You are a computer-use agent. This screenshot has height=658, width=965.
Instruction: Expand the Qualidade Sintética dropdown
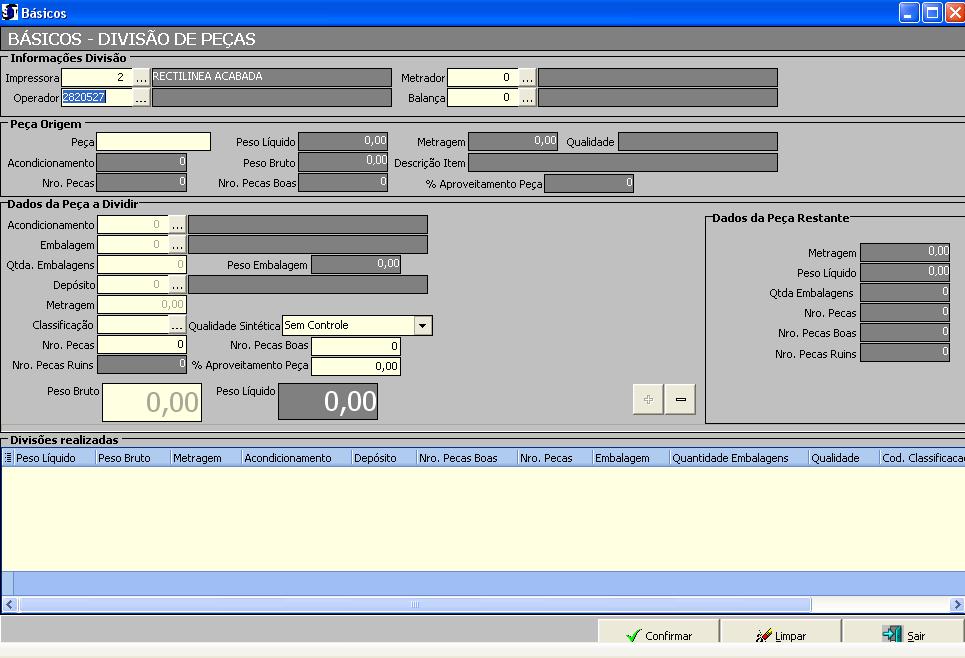click(422, 325)
